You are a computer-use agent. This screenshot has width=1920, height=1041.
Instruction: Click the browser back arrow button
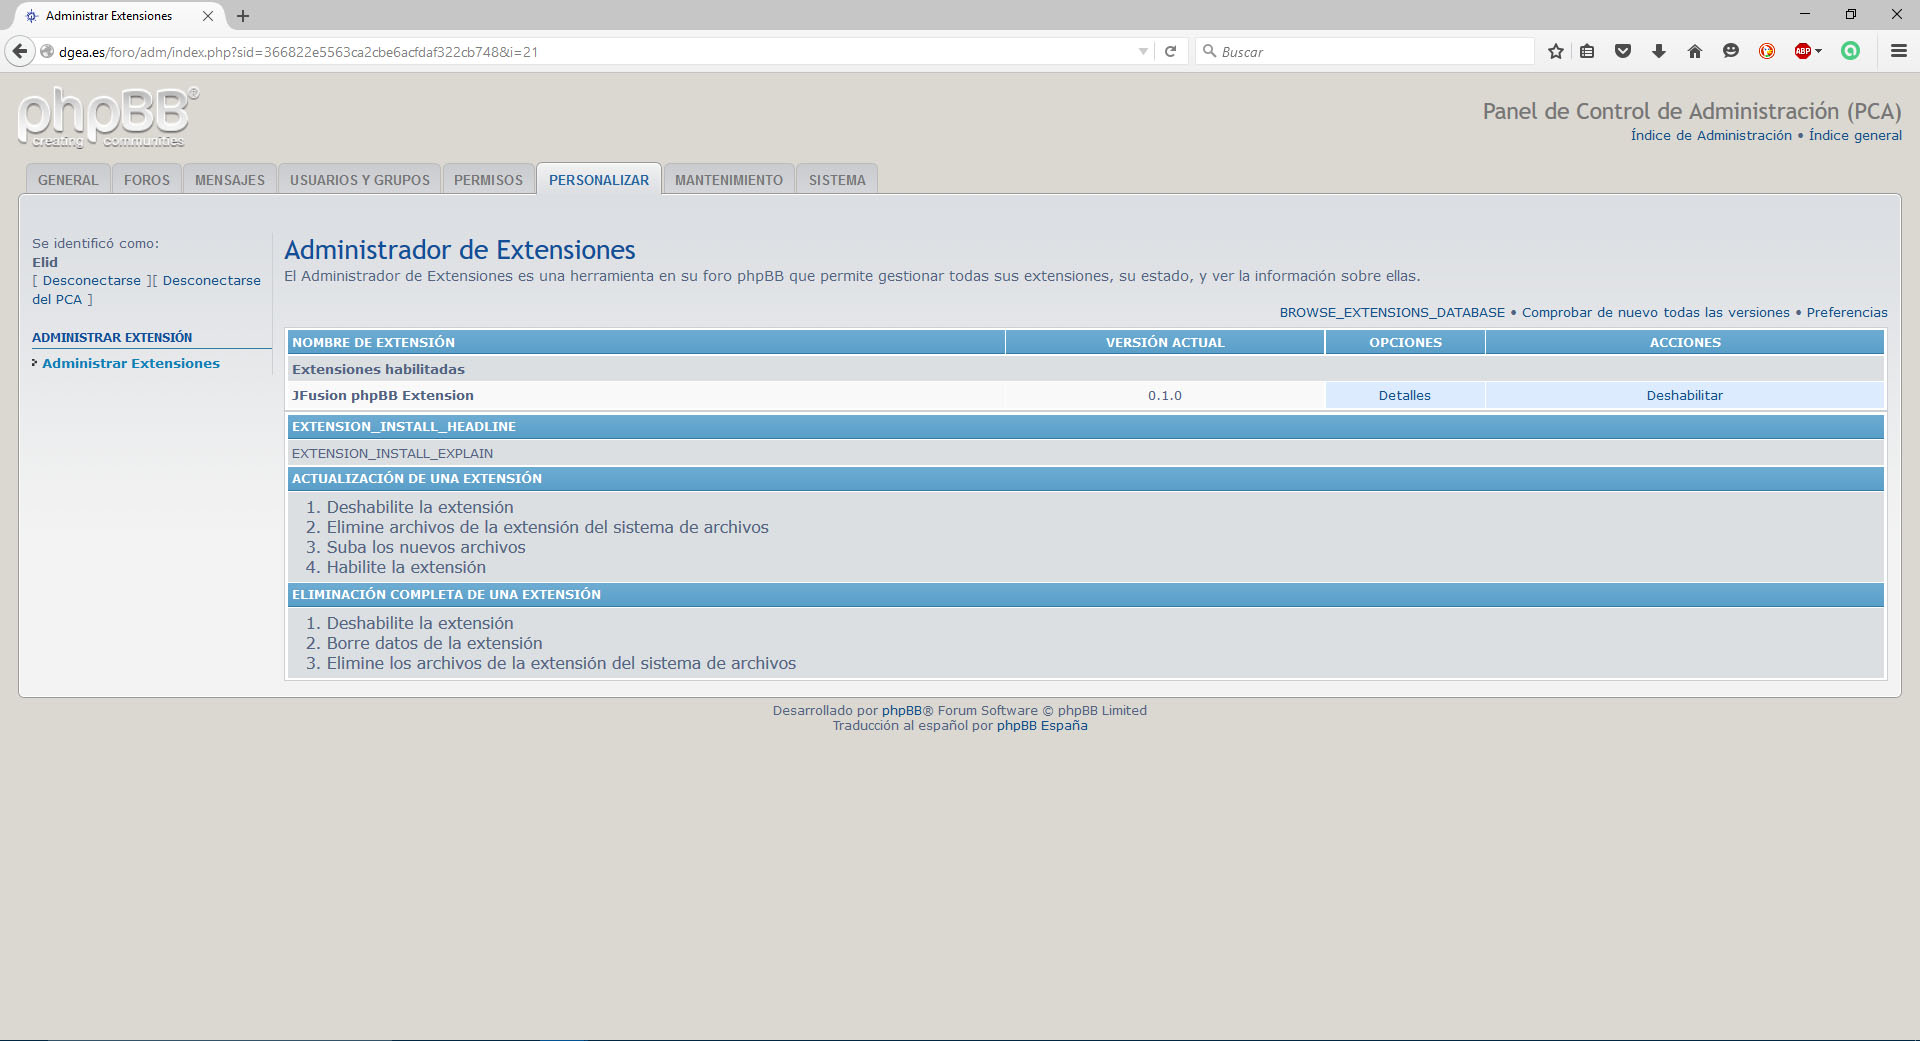pyautogui.click(x=20, y=51)
